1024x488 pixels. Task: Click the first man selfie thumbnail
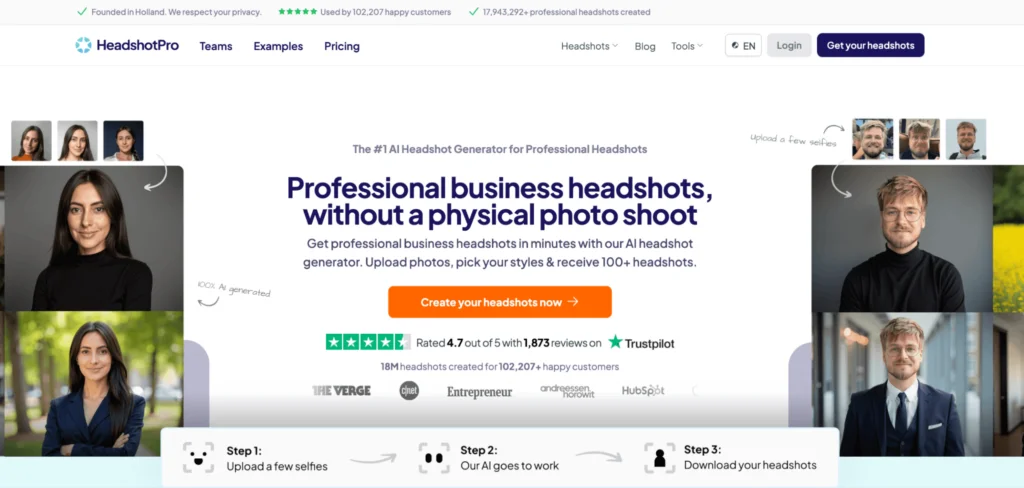tap(872, 139)
